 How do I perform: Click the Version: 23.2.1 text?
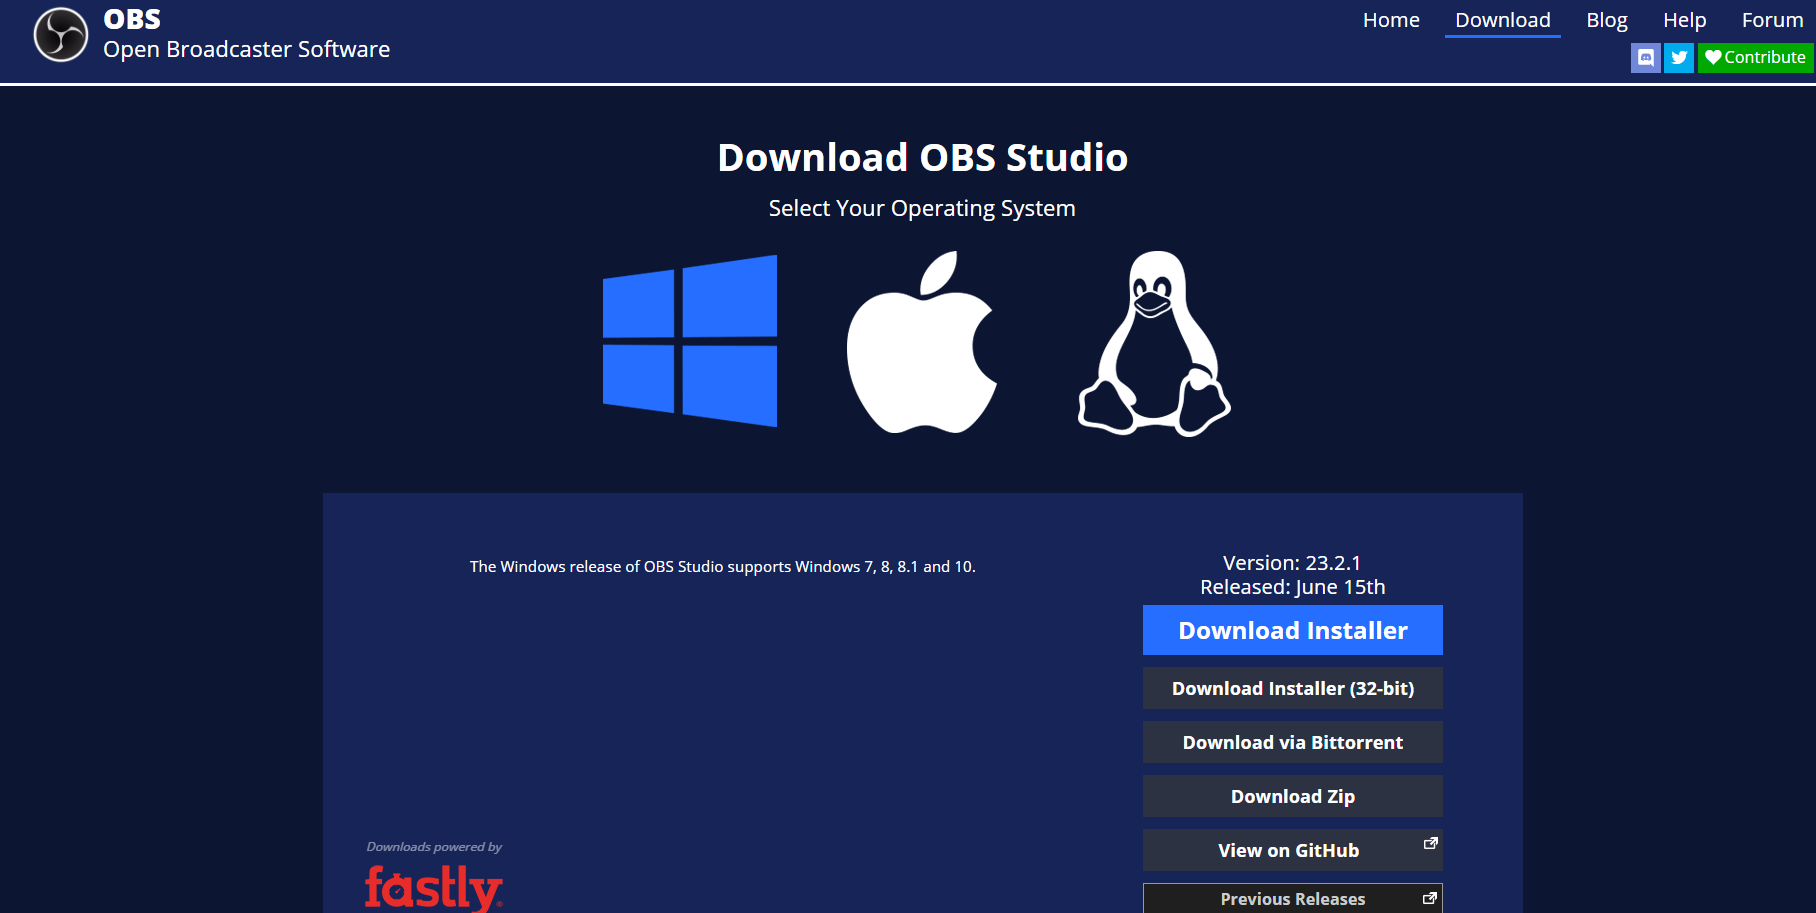pos(1292,563)
